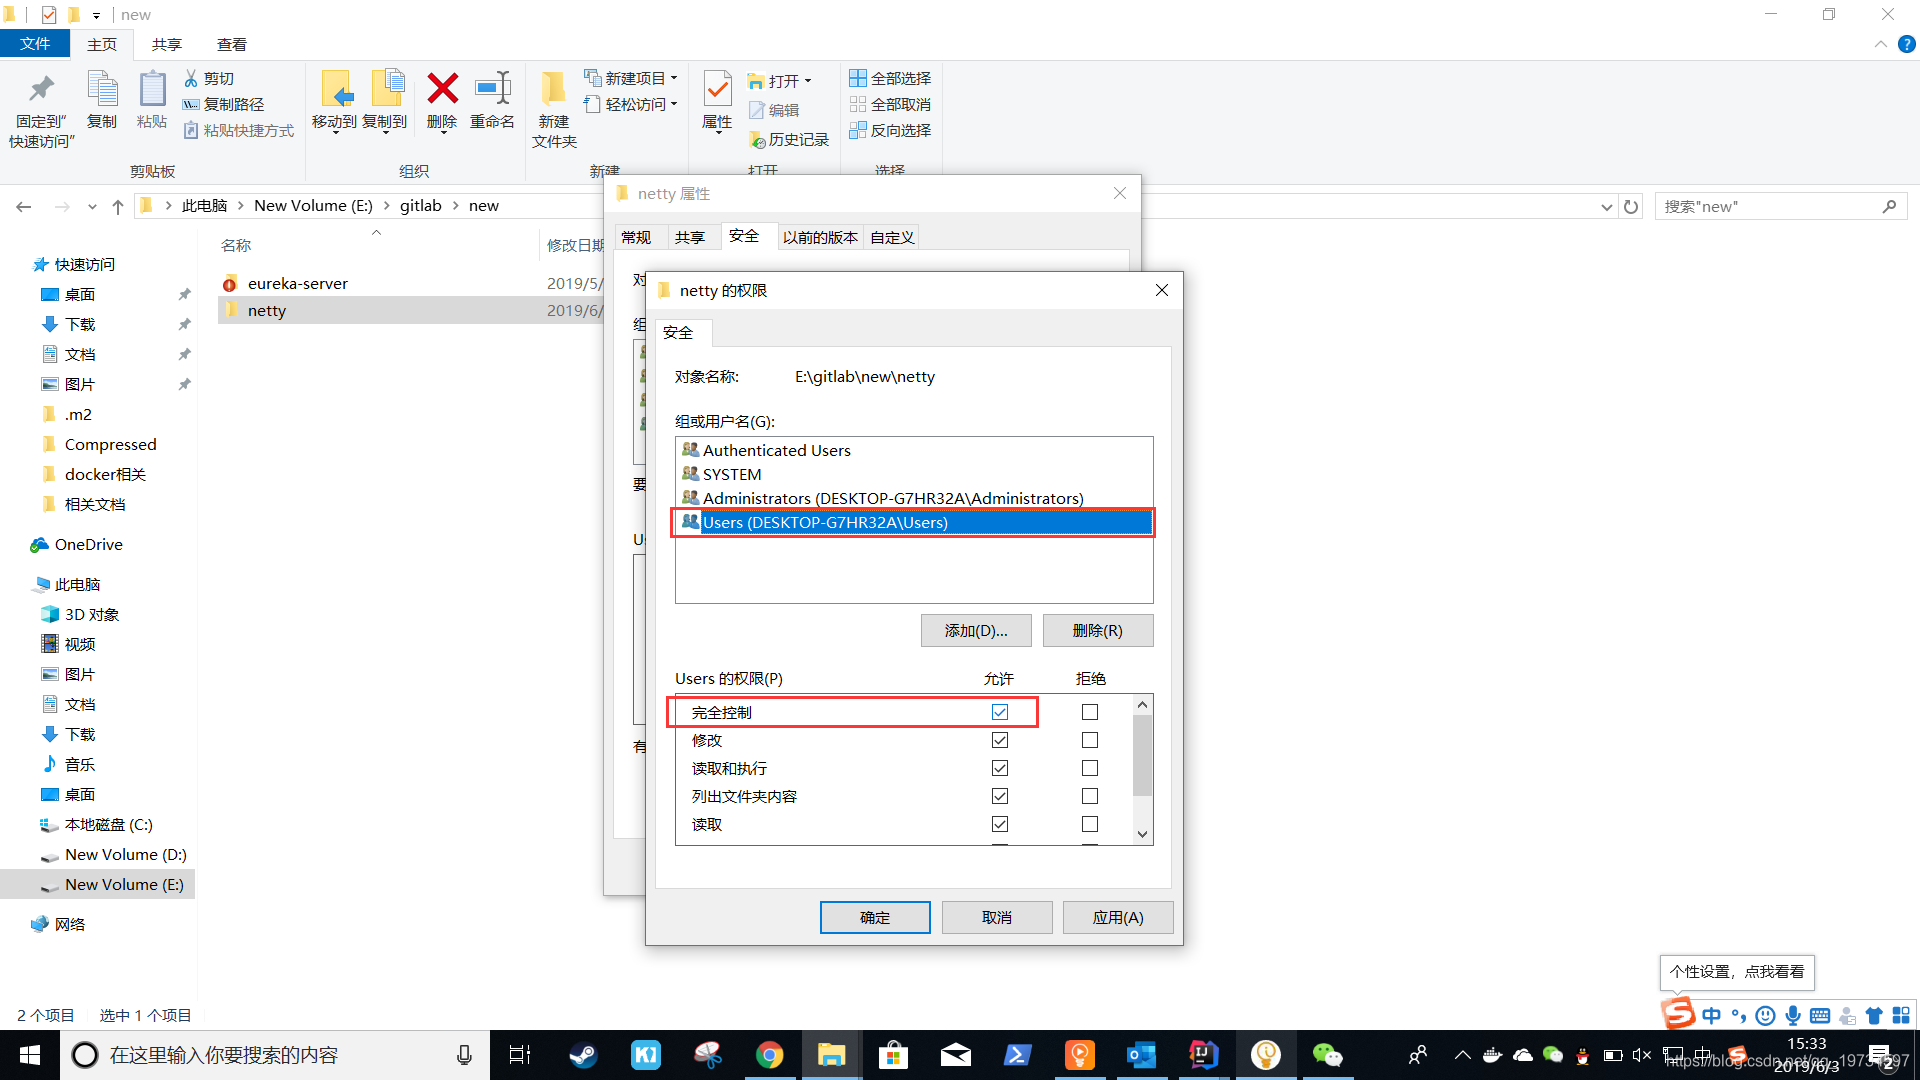Open IntelliJ IDEA from the taskbar
This screenshot has width=1920, height=1080.
[1203, 1055]
